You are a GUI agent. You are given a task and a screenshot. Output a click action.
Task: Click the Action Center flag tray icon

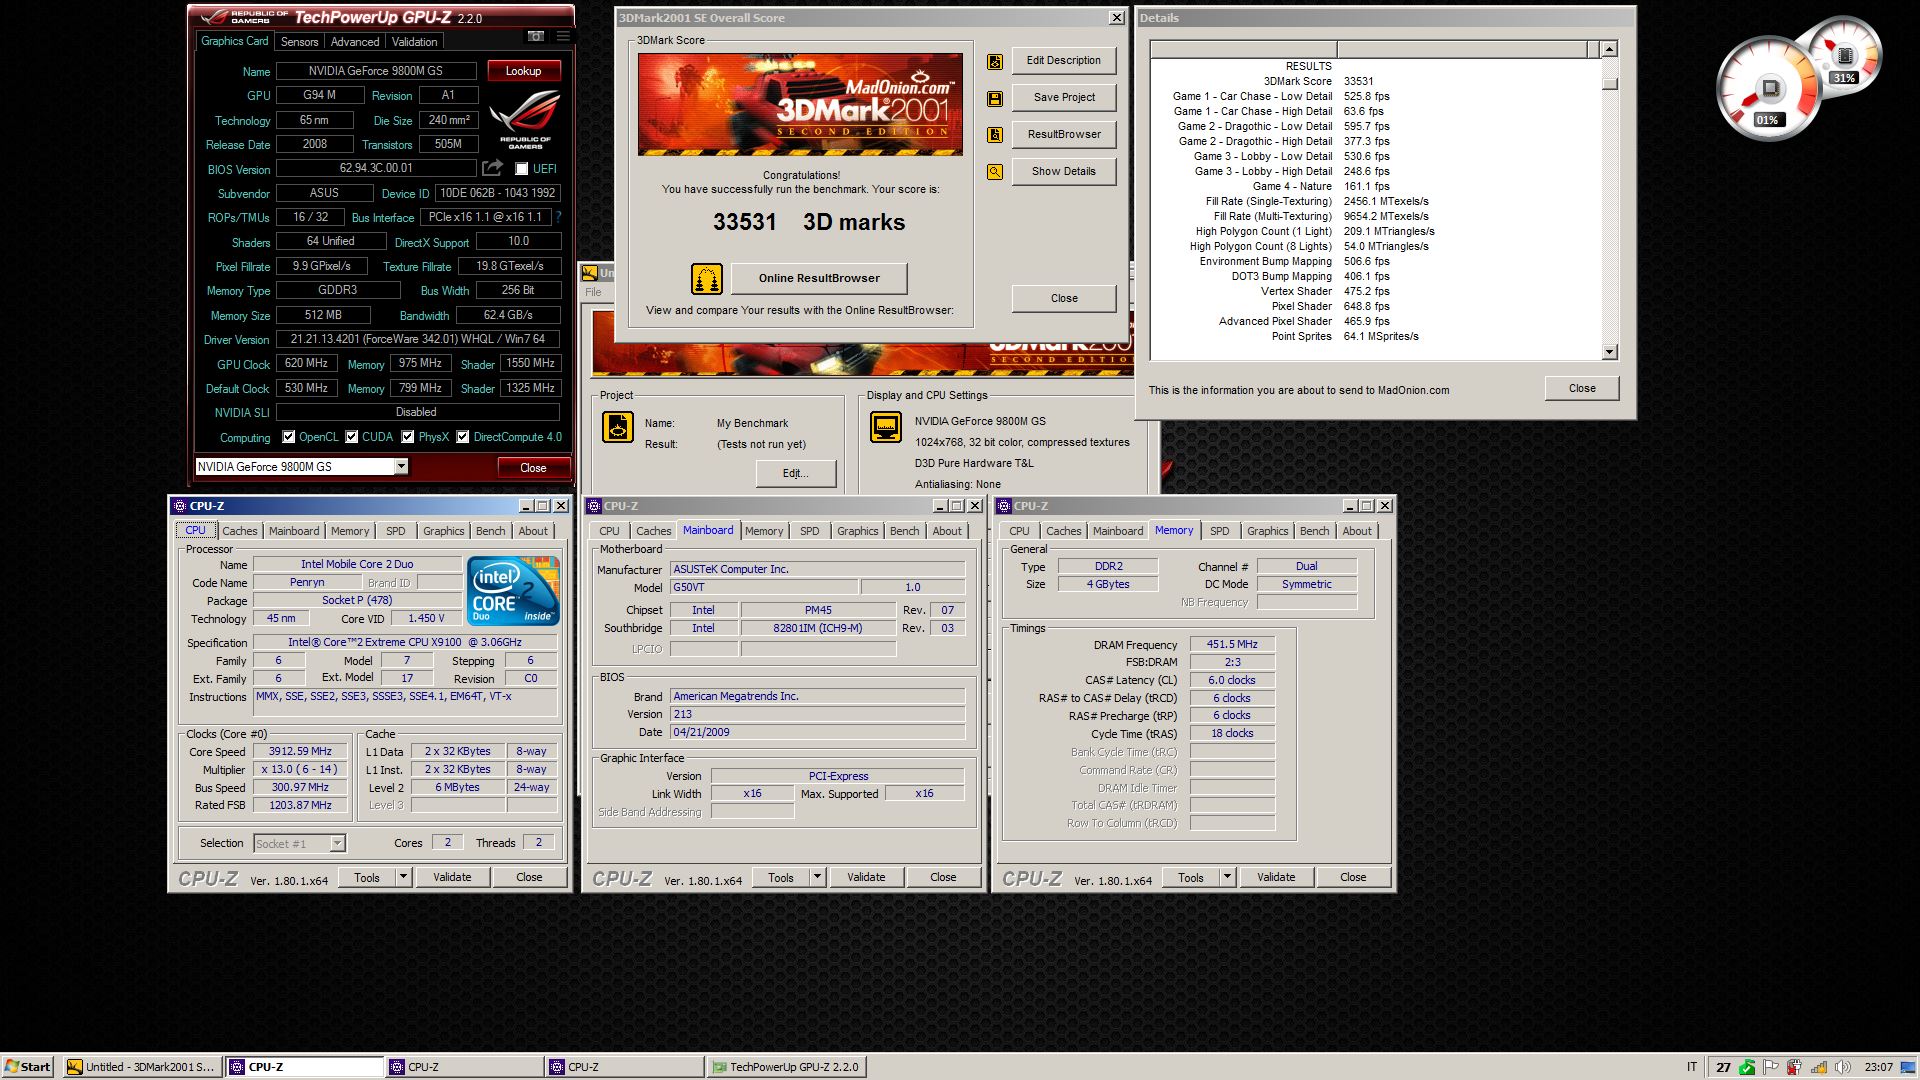pos(1771,1067)
